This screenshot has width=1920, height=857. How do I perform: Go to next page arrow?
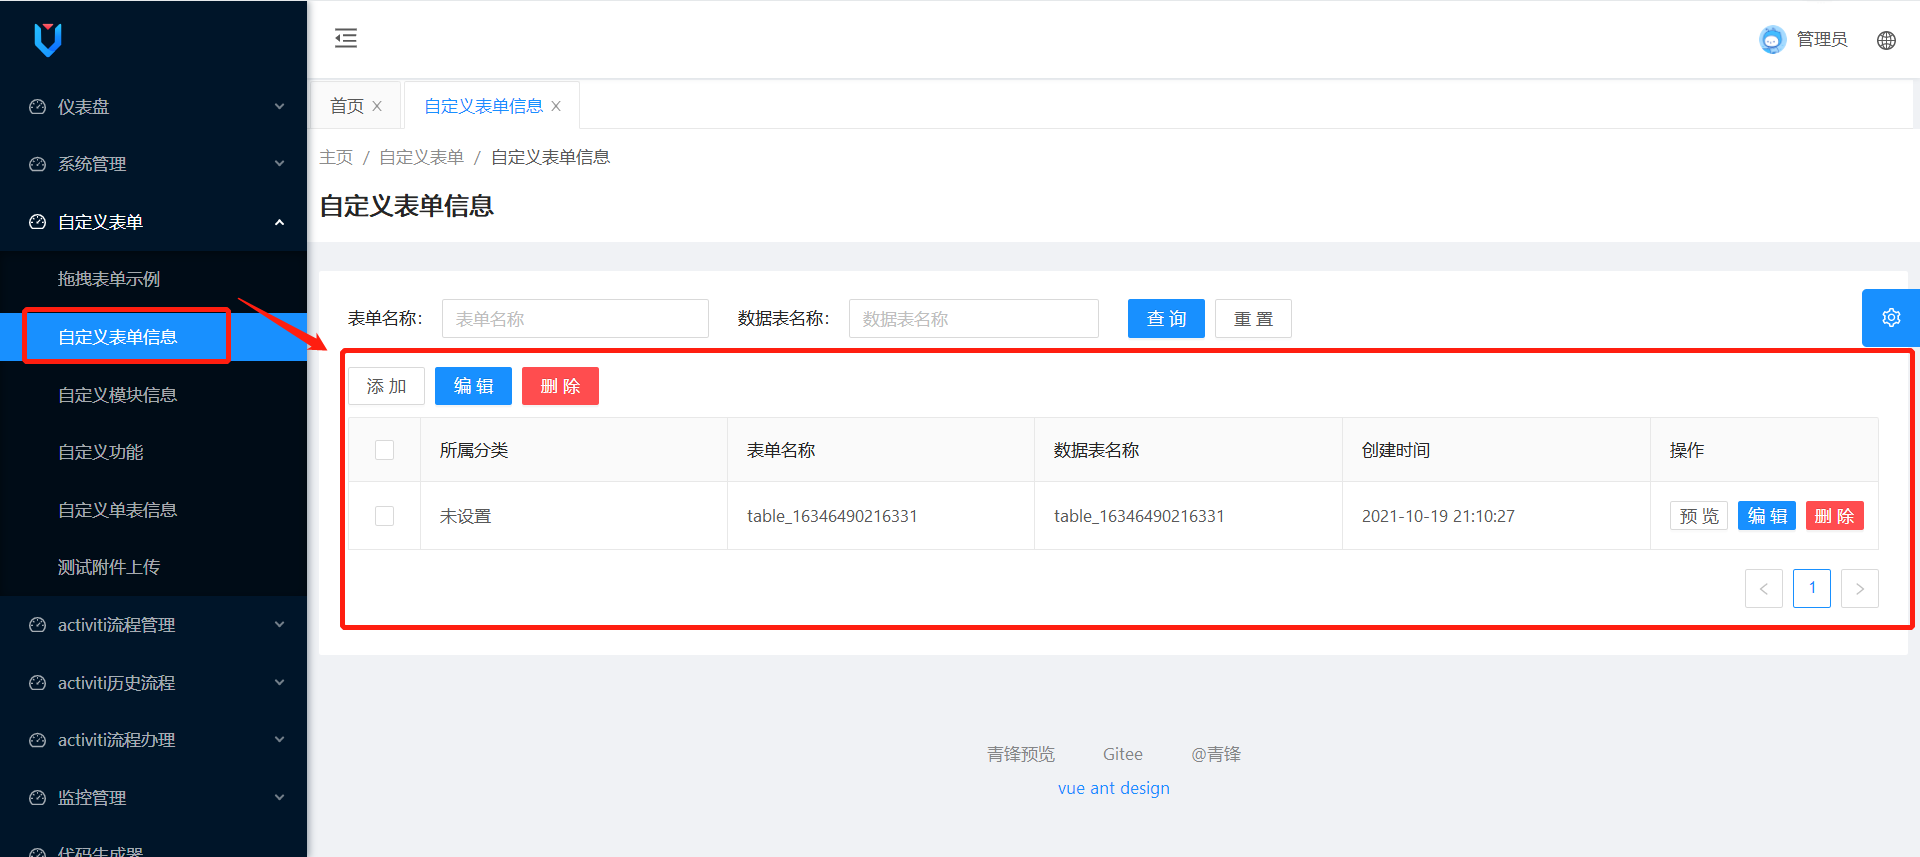tap(1860, 588)
